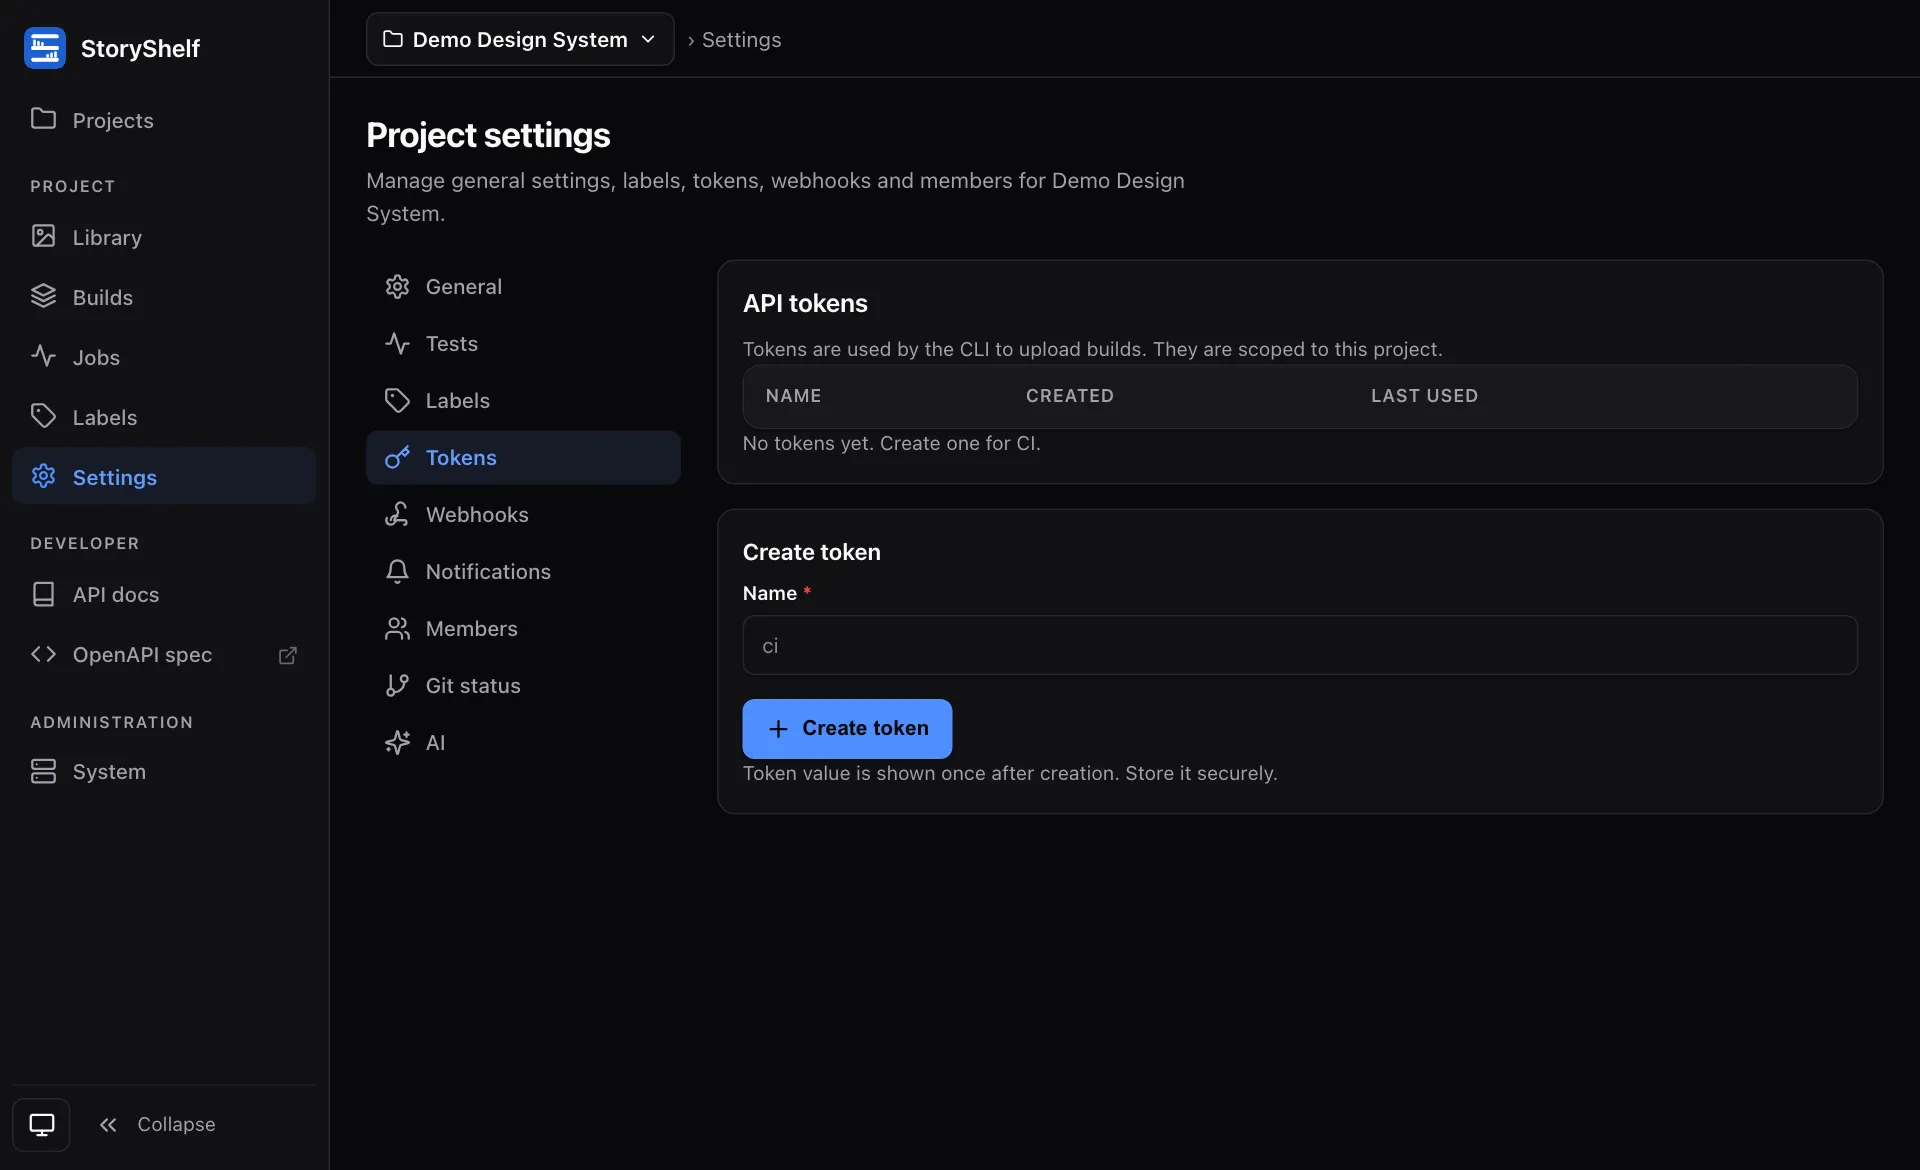Click the Settings breadcrumb text
The image size is (1920, 1170).
tap(741, 40)
